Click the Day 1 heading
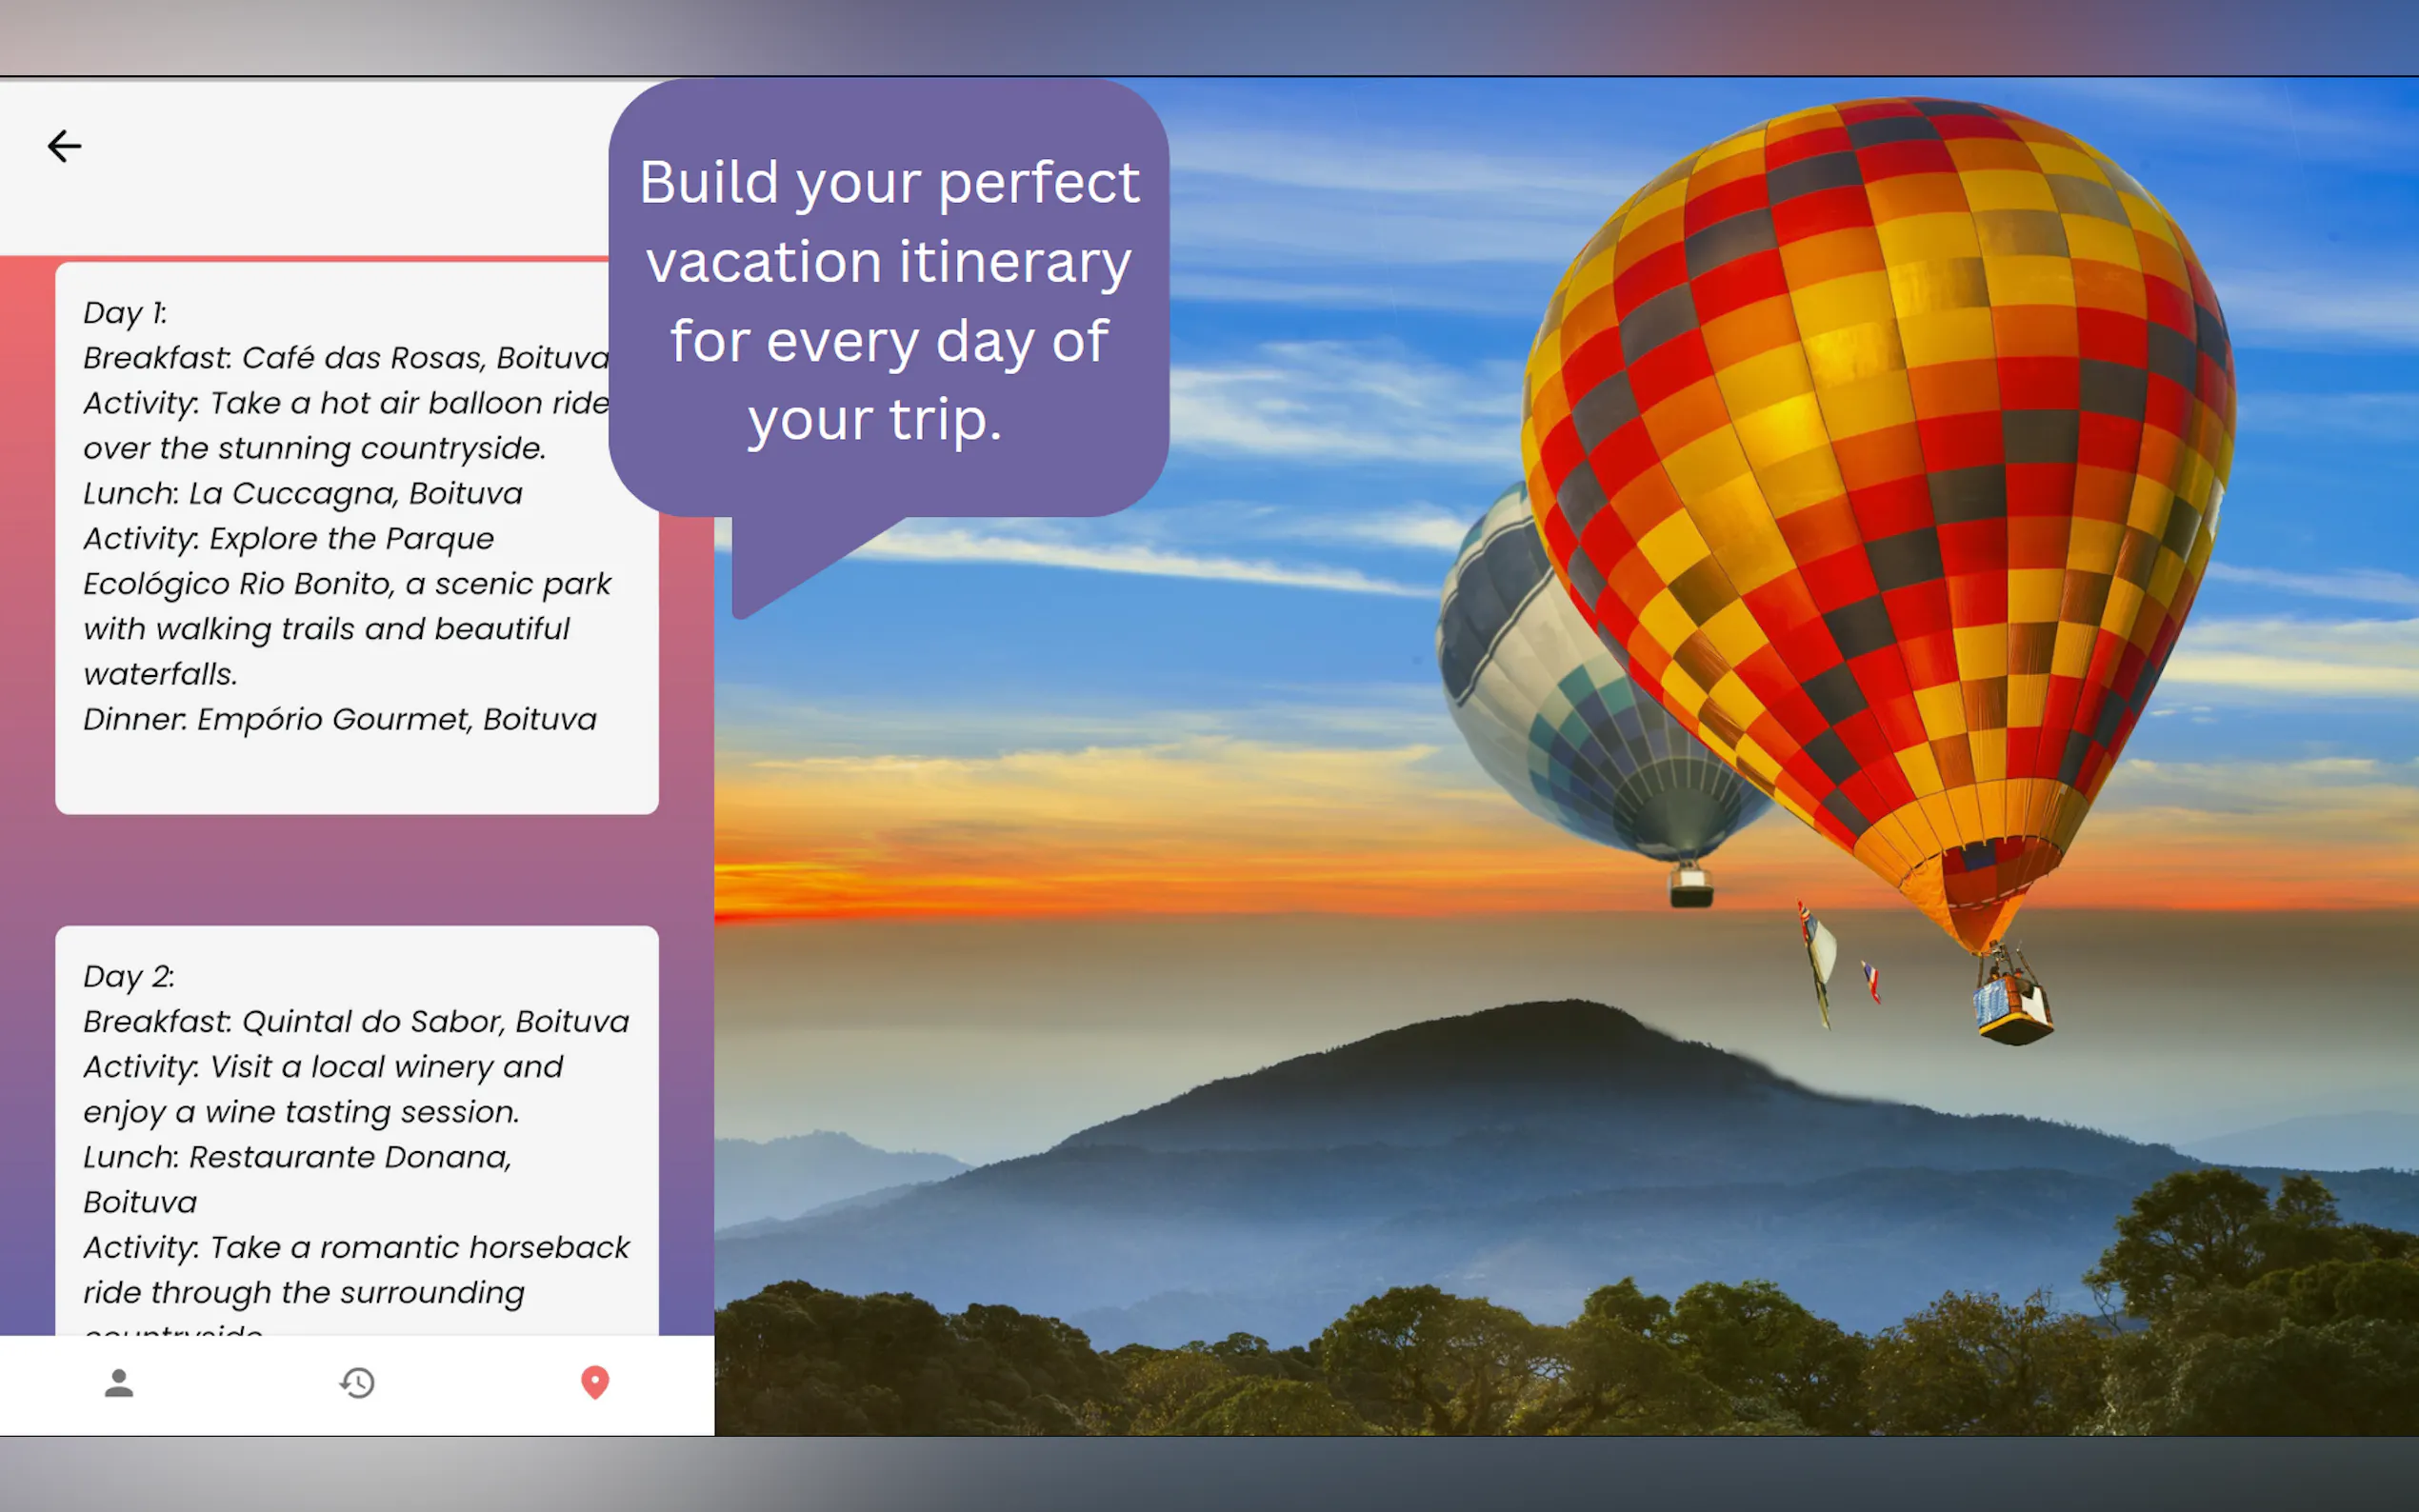This screenshot has width=2419, height=1512. [x=125, y=313]
